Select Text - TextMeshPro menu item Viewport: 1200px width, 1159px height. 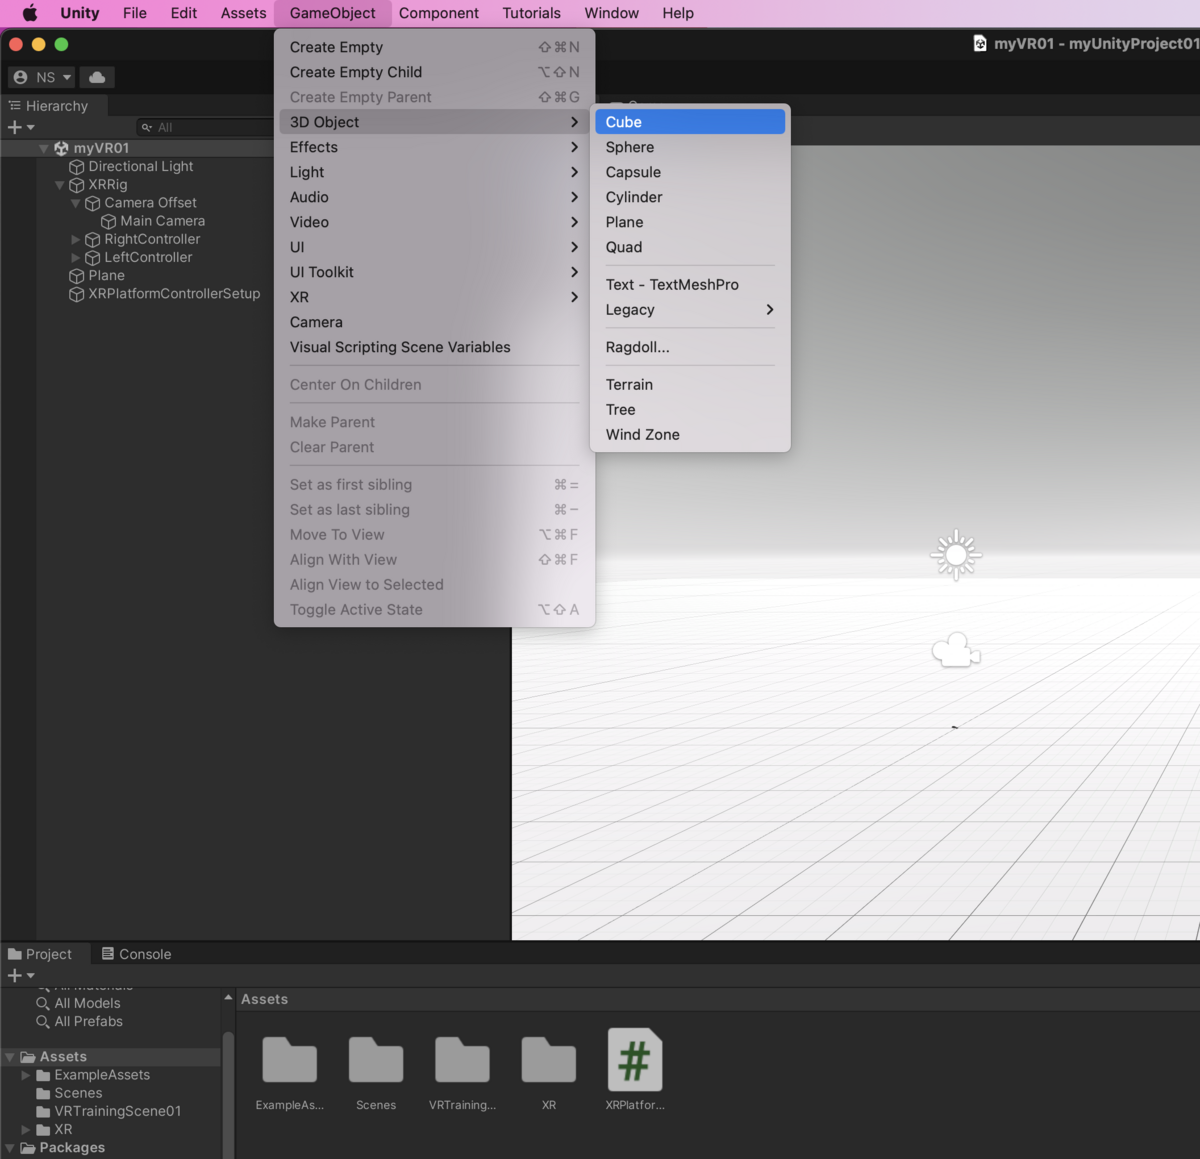pyautogui.click(x=690, y=284)
